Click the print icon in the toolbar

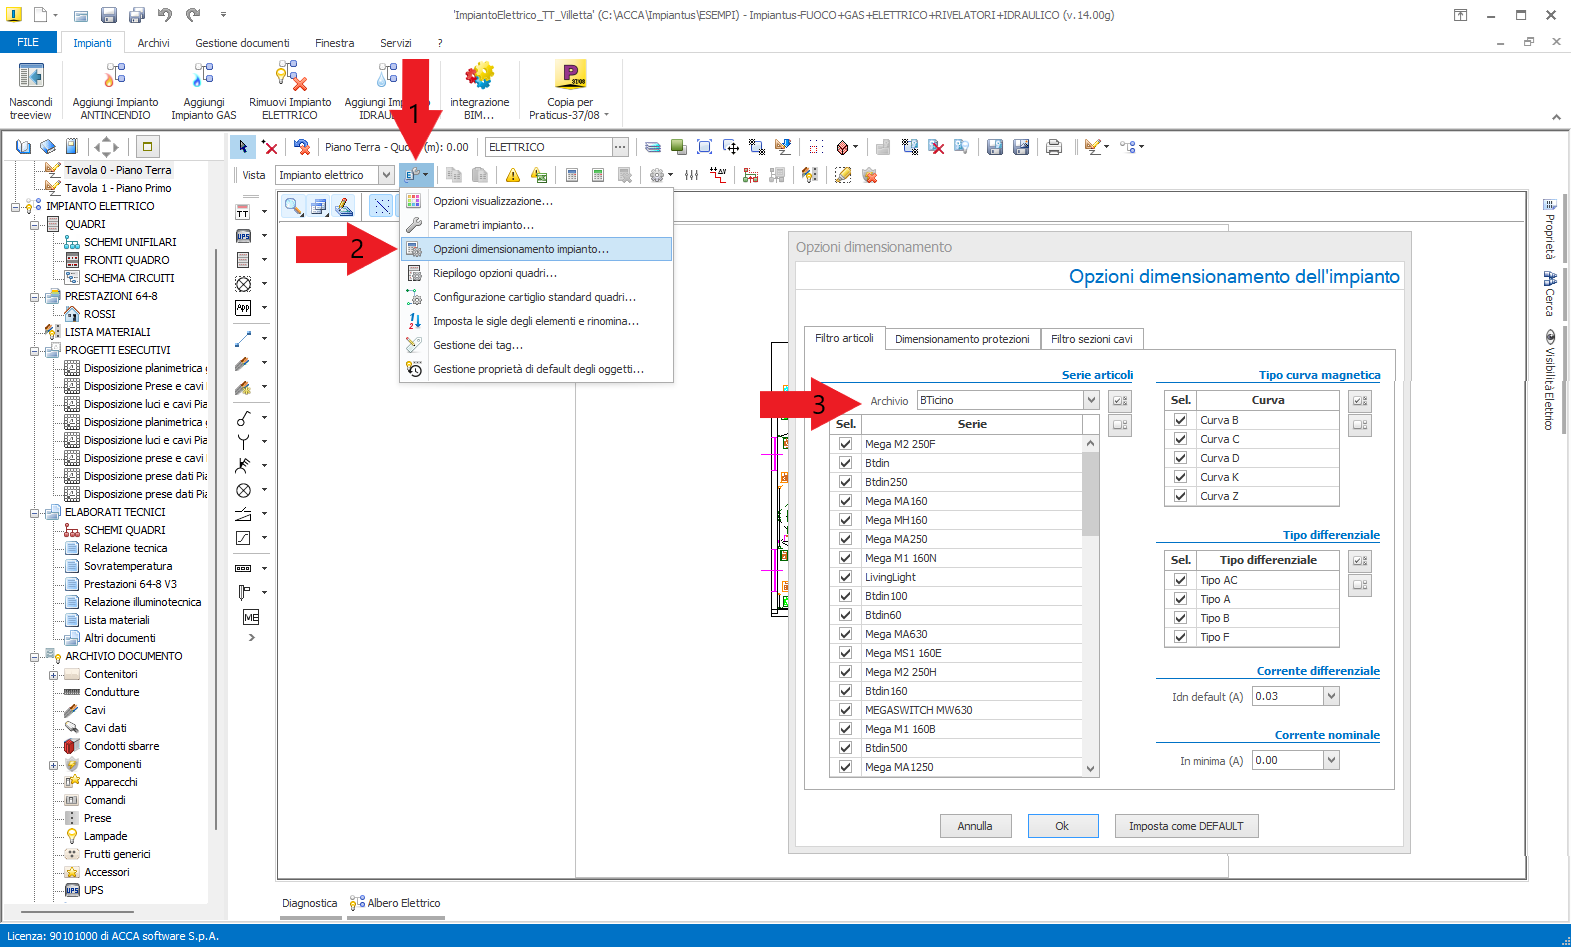[x=1054, y=147]
